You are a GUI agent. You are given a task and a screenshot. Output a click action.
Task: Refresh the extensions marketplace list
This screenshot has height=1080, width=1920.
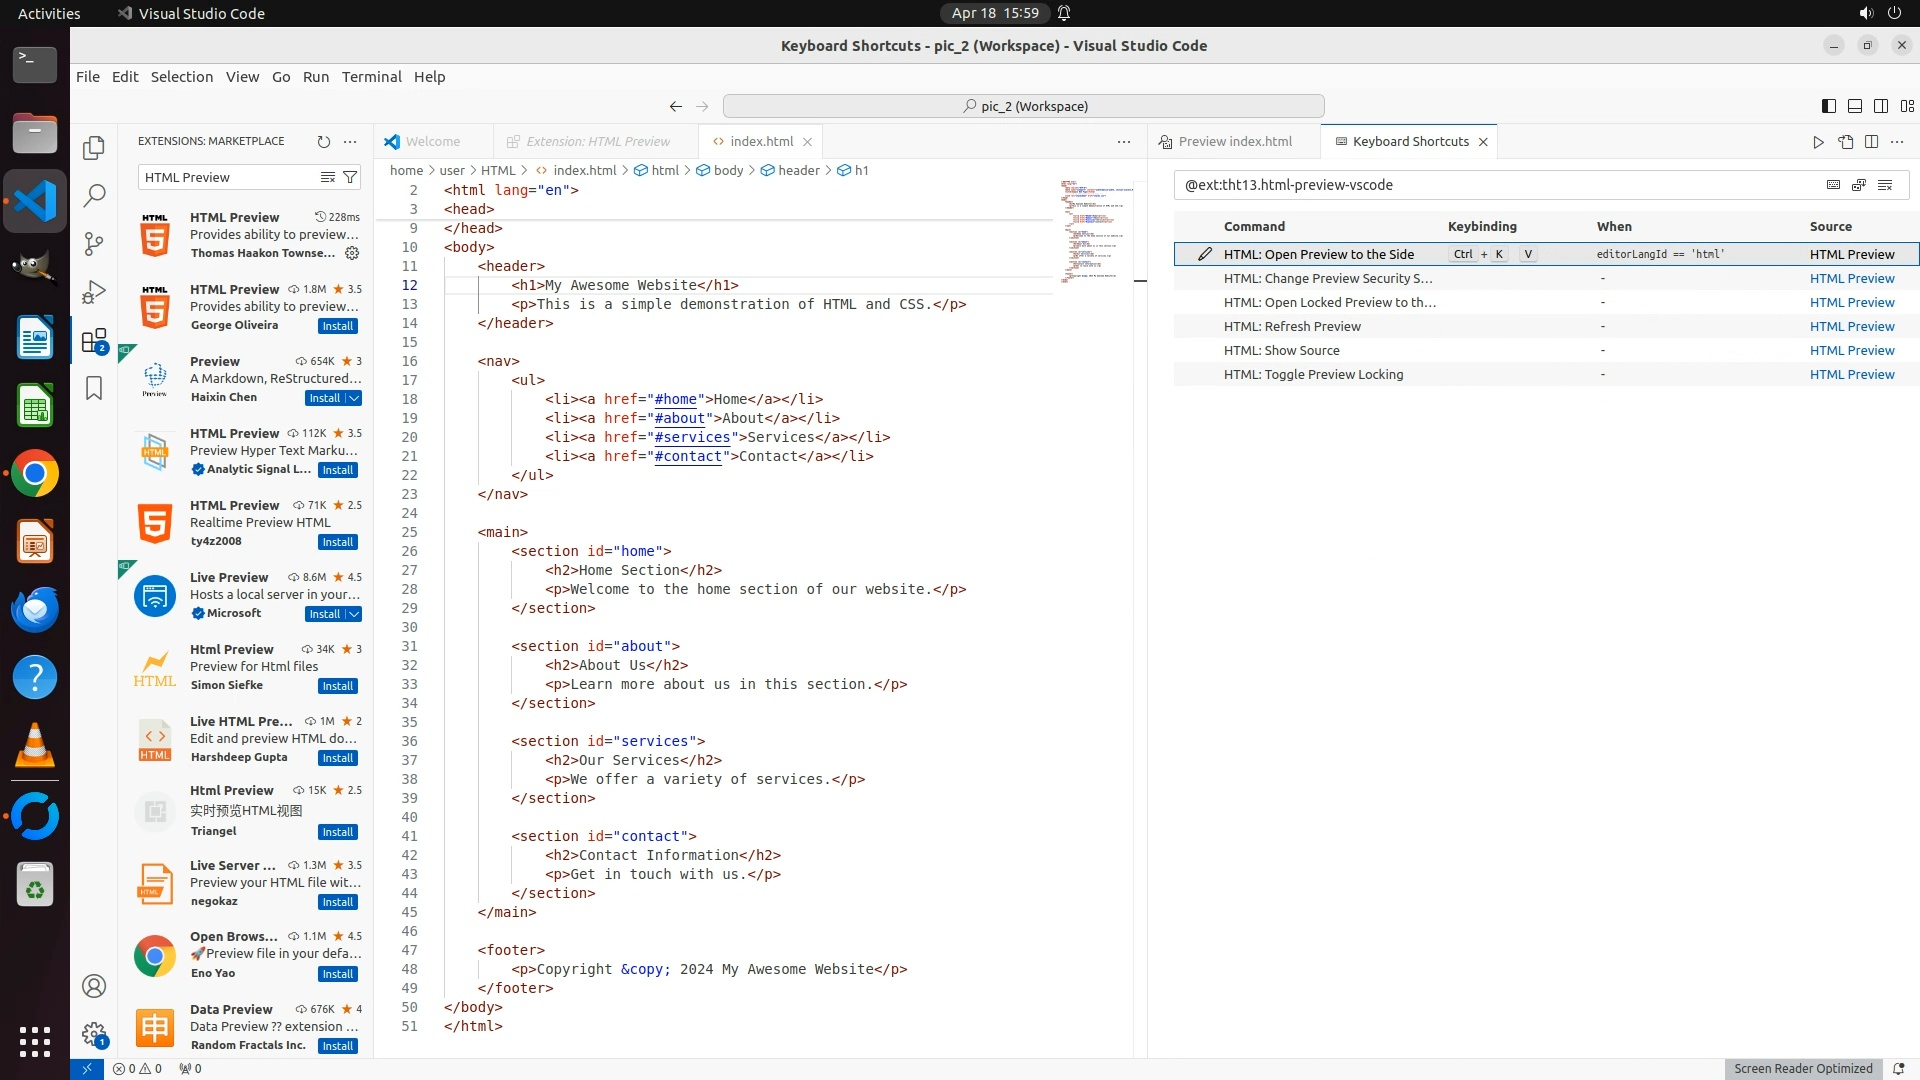tap(323, 142)
